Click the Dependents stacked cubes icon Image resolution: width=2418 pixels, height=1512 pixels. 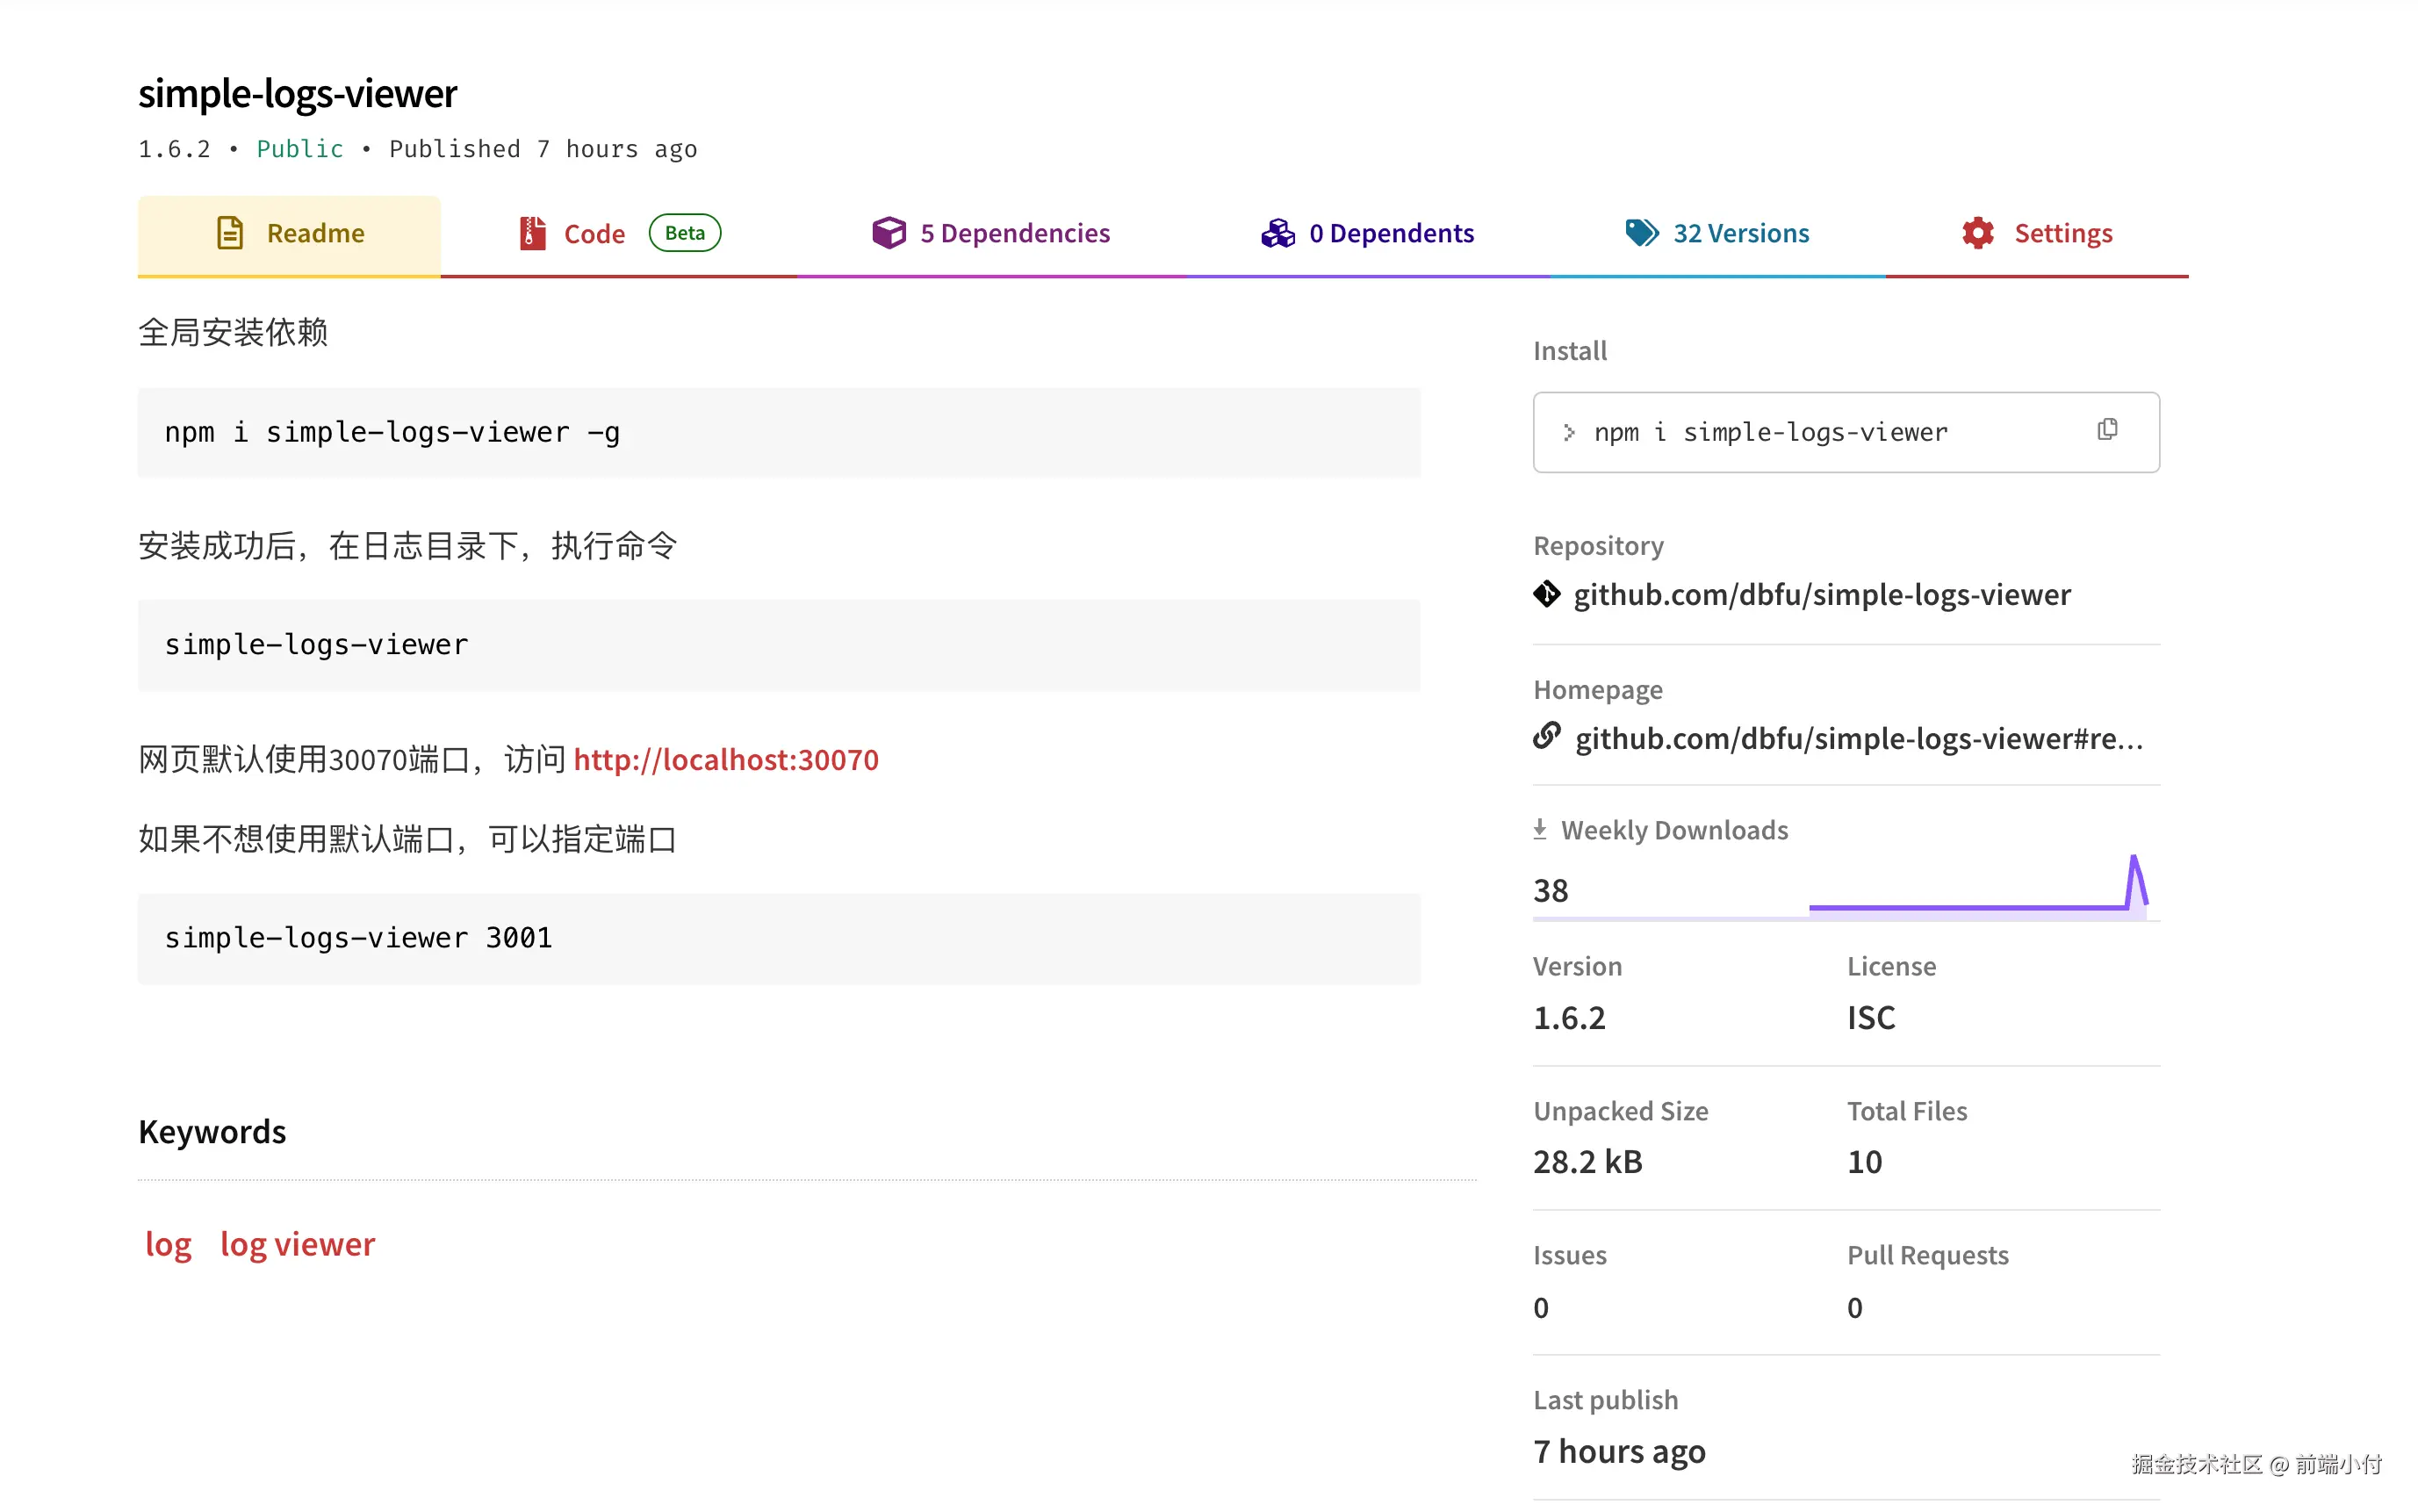(1277, 233)
